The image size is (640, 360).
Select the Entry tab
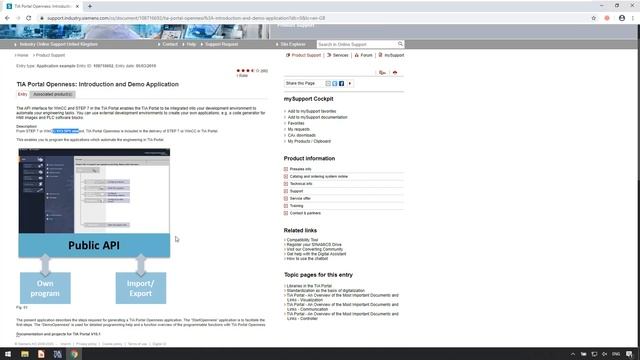coord(22,94)
